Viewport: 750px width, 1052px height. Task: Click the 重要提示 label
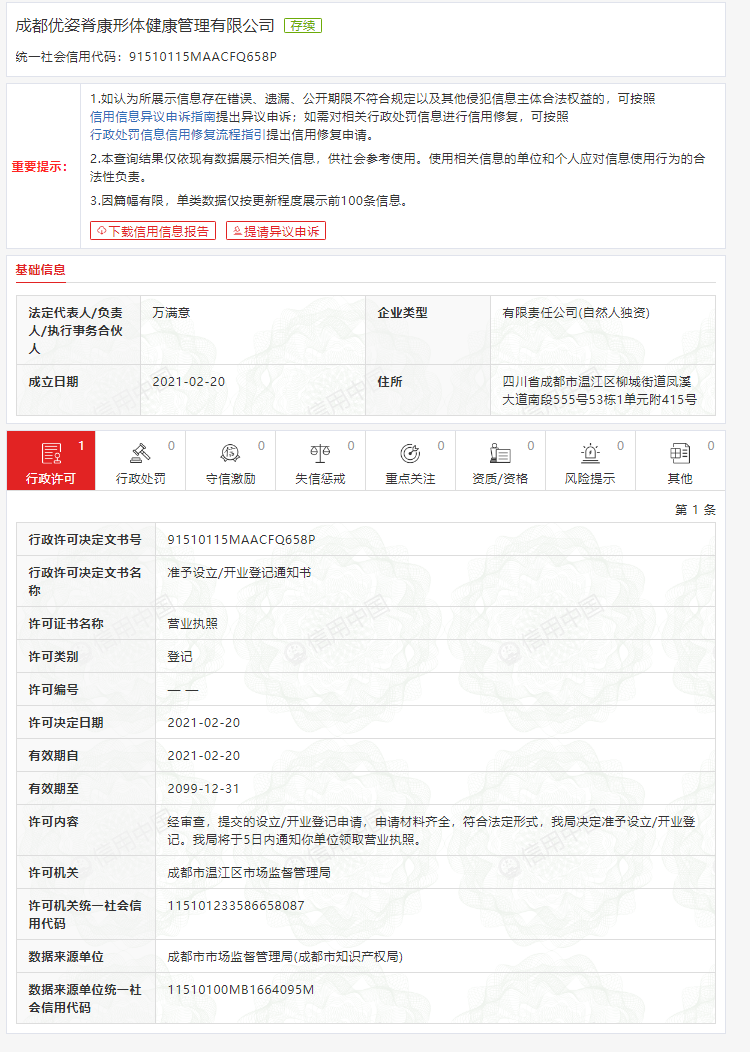click(40, 166)
